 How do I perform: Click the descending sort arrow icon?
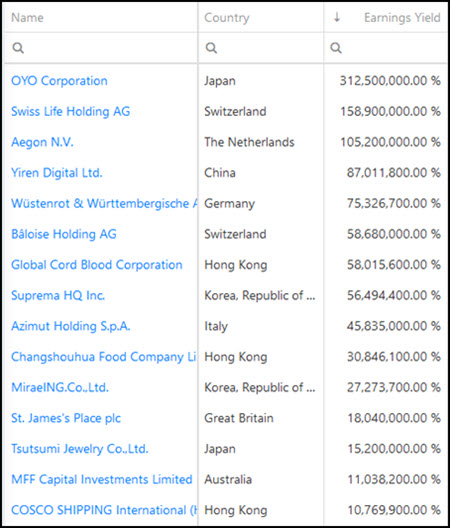point(337,17)
